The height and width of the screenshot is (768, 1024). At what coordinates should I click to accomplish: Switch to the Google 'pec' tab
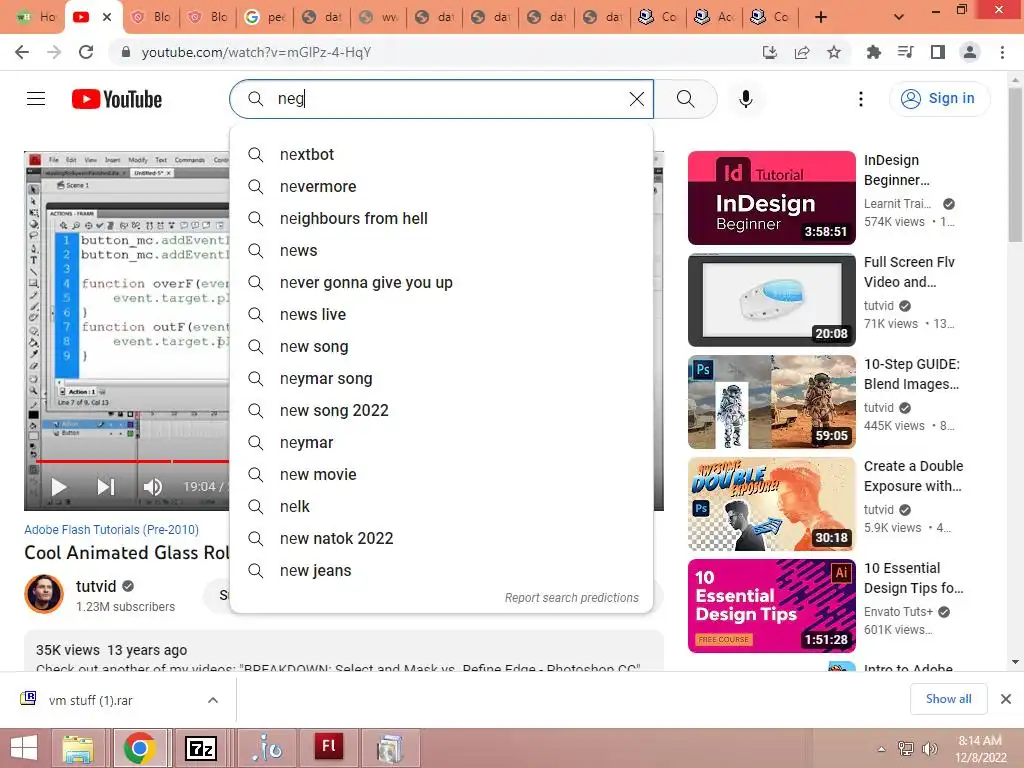(266, 18)
